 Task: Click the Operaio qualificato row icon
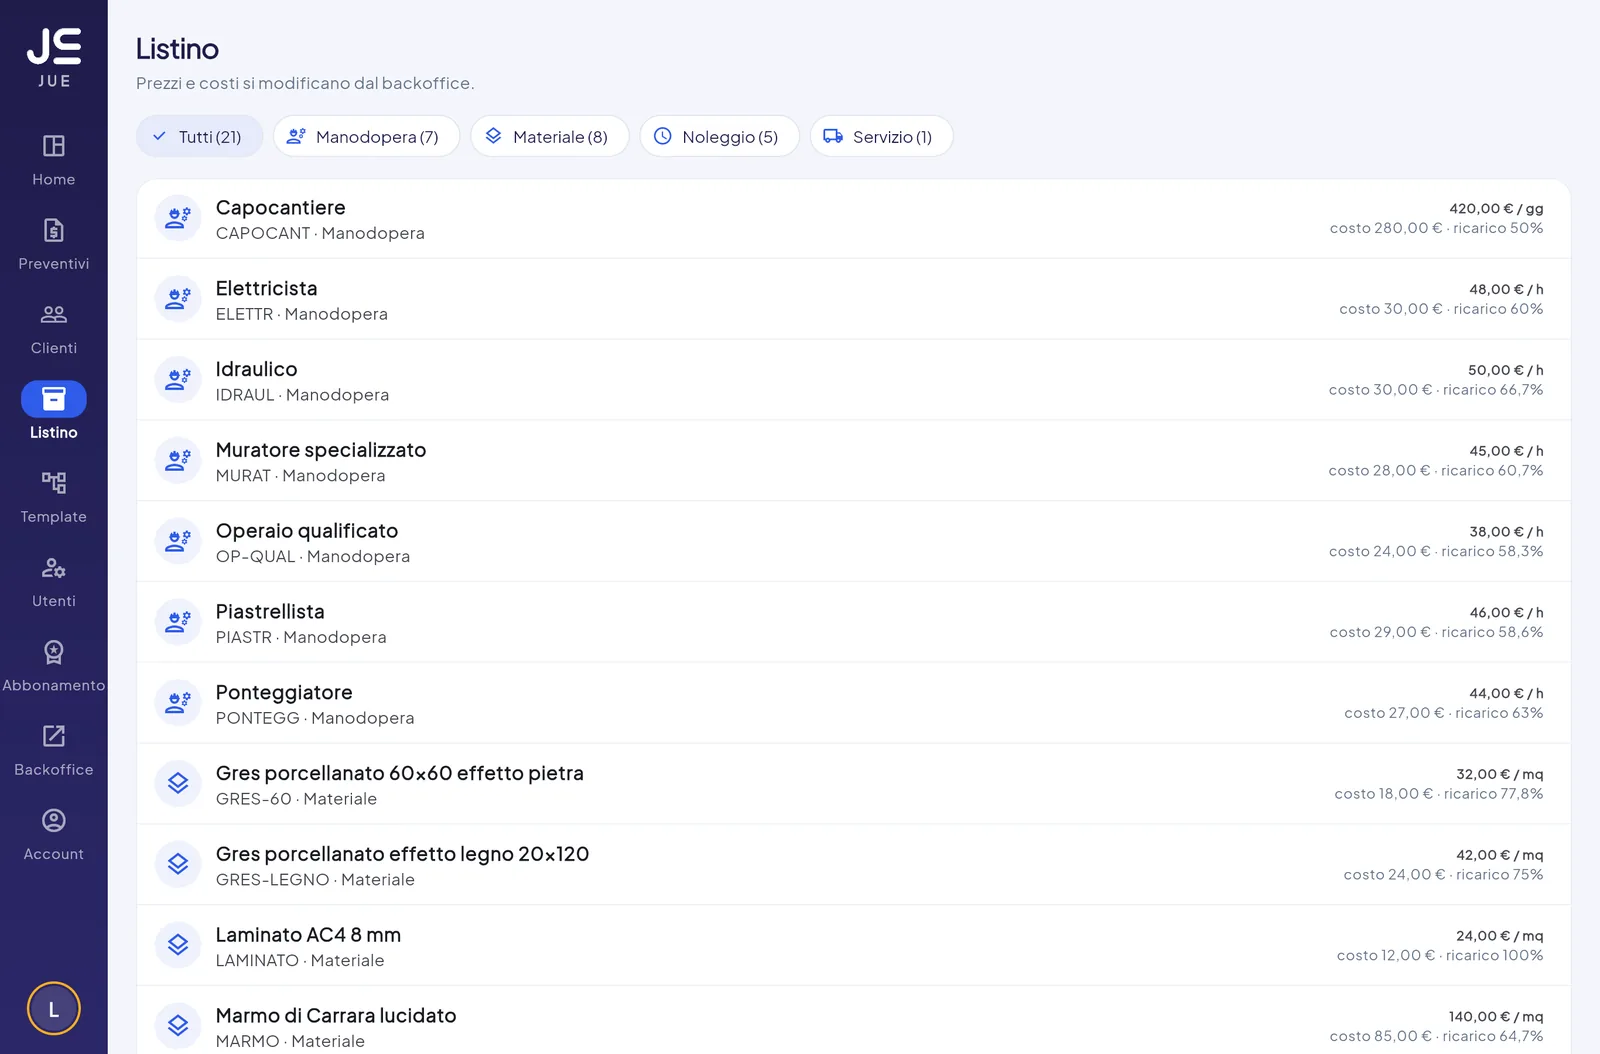point(178,542)
